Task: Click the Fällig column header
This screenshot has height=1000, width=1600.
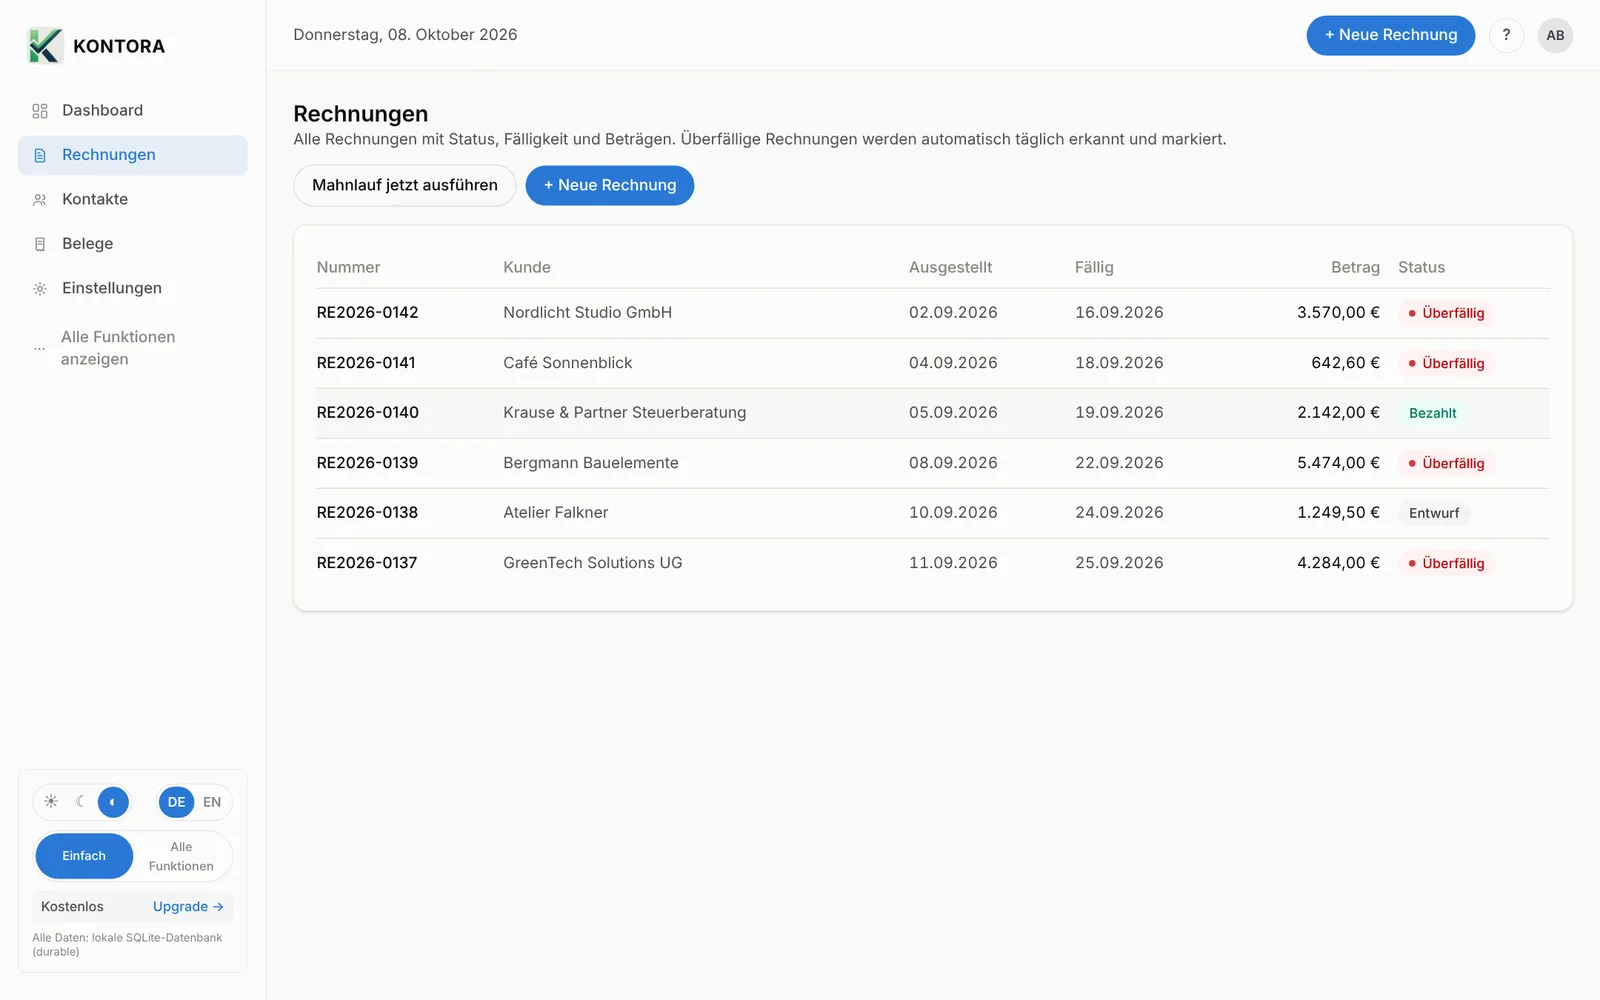Action: point(1094,267)
